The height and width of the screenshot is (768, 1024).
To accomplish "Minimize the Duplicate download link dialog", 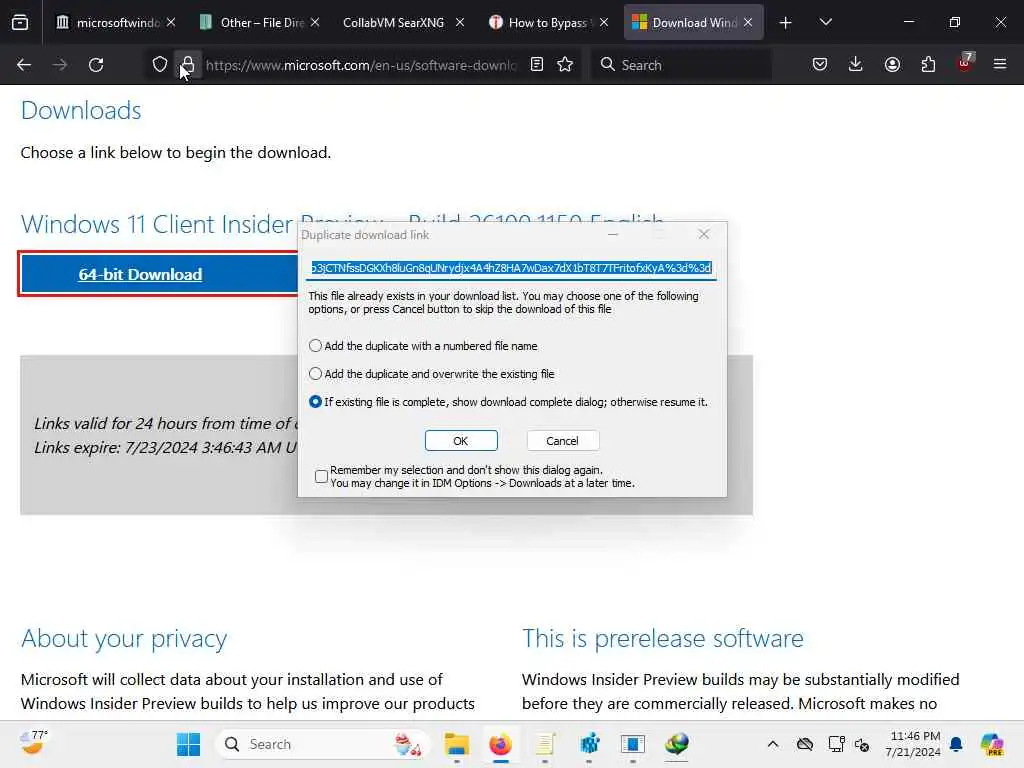I will [613, 234].
